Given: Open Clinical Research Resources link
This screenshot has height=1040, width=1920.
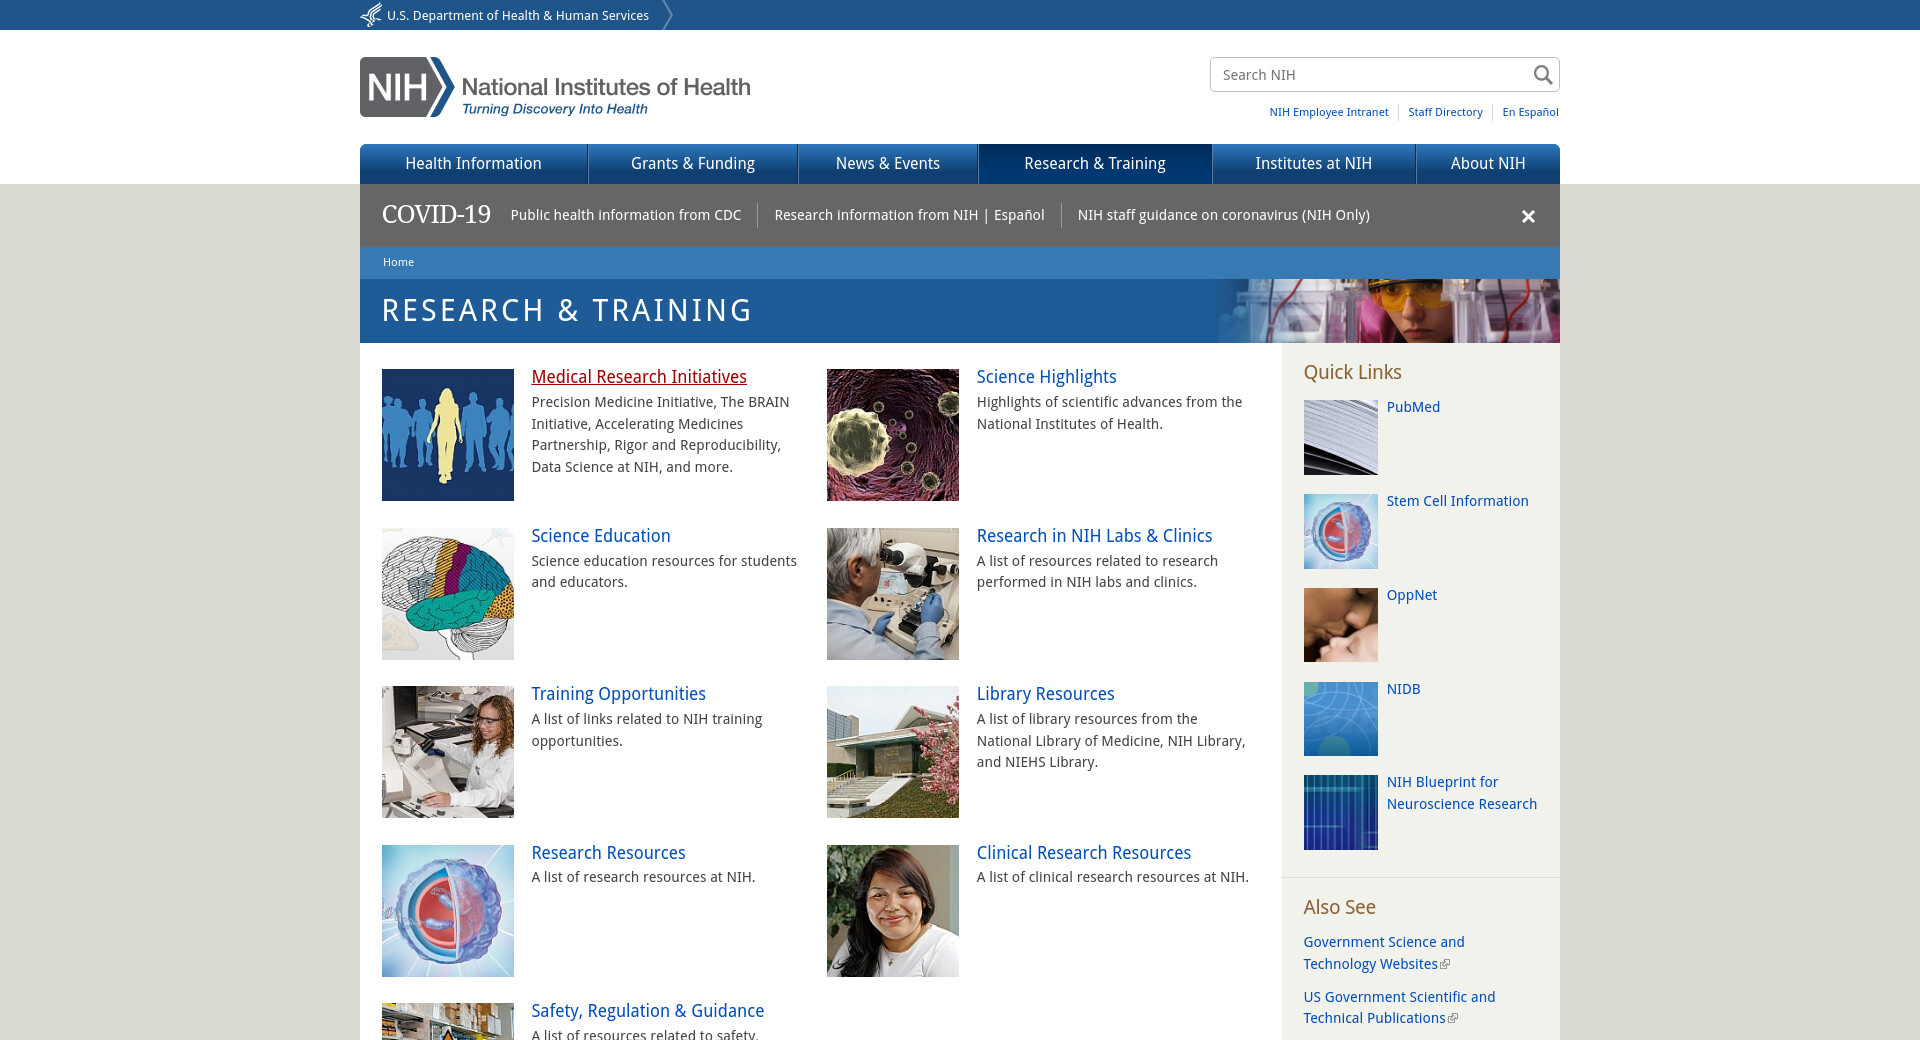Looking at the screenshot, I should click(x=1083, y=853).
